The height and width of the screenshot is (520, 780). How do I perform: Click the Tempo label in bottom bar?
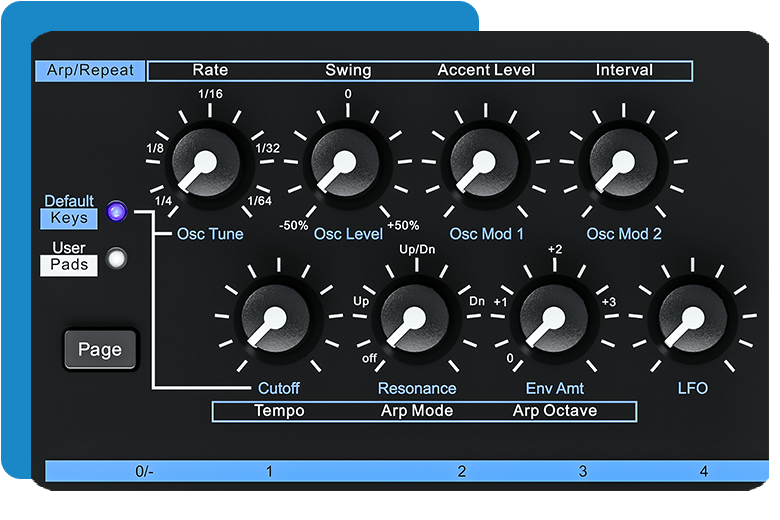click(279, 411)
